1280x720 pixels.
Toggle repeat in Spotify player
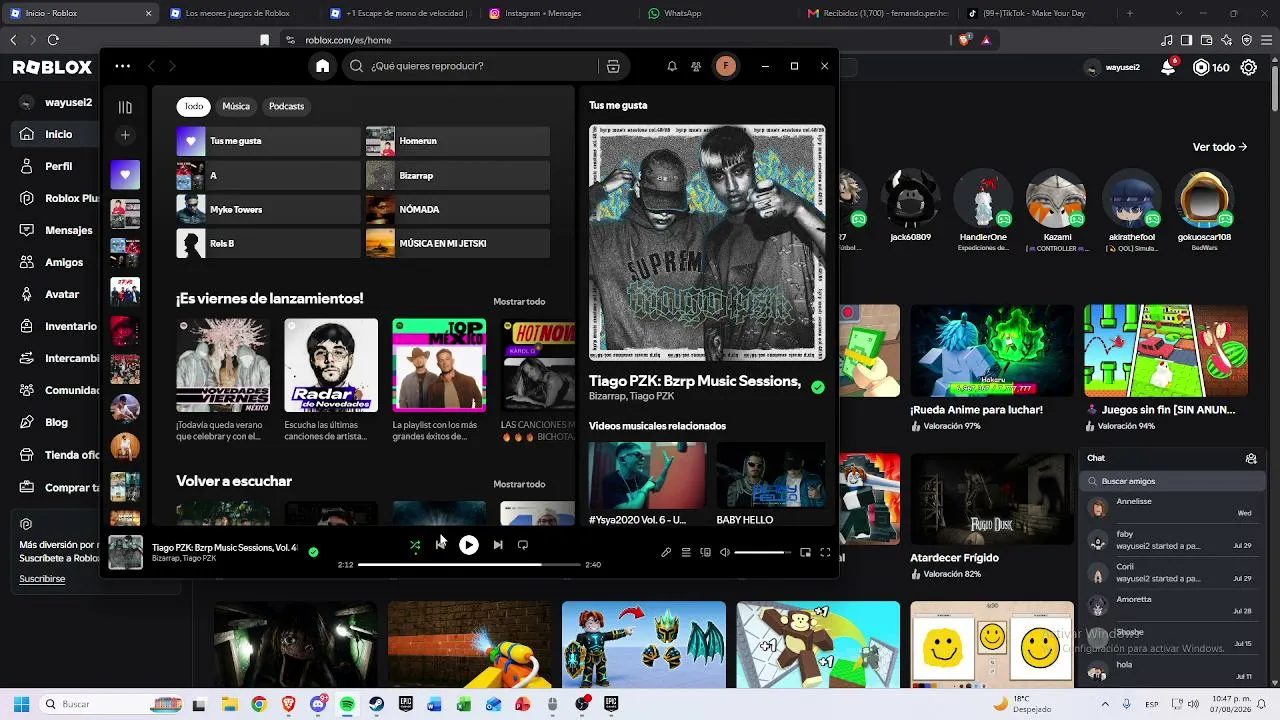(523, 545)
